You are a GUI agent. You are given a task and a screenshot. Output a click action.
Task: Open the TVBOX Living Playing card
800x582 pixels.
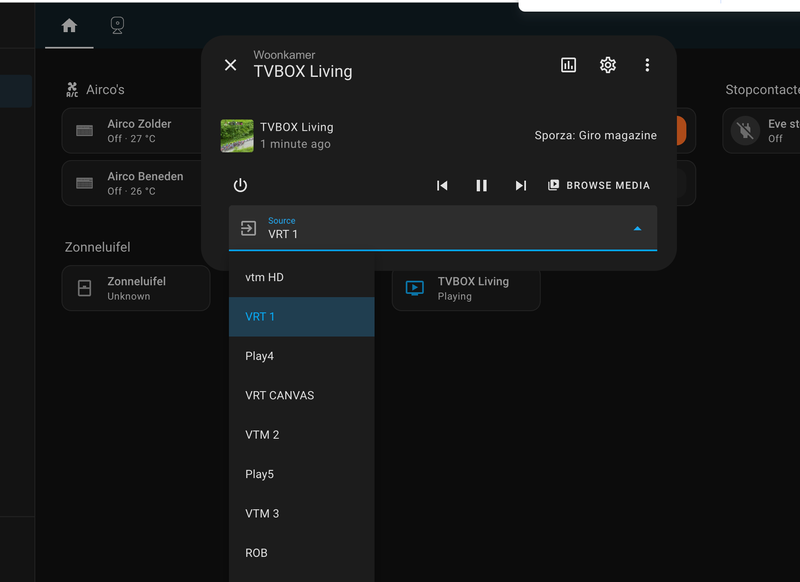(466, 289)
